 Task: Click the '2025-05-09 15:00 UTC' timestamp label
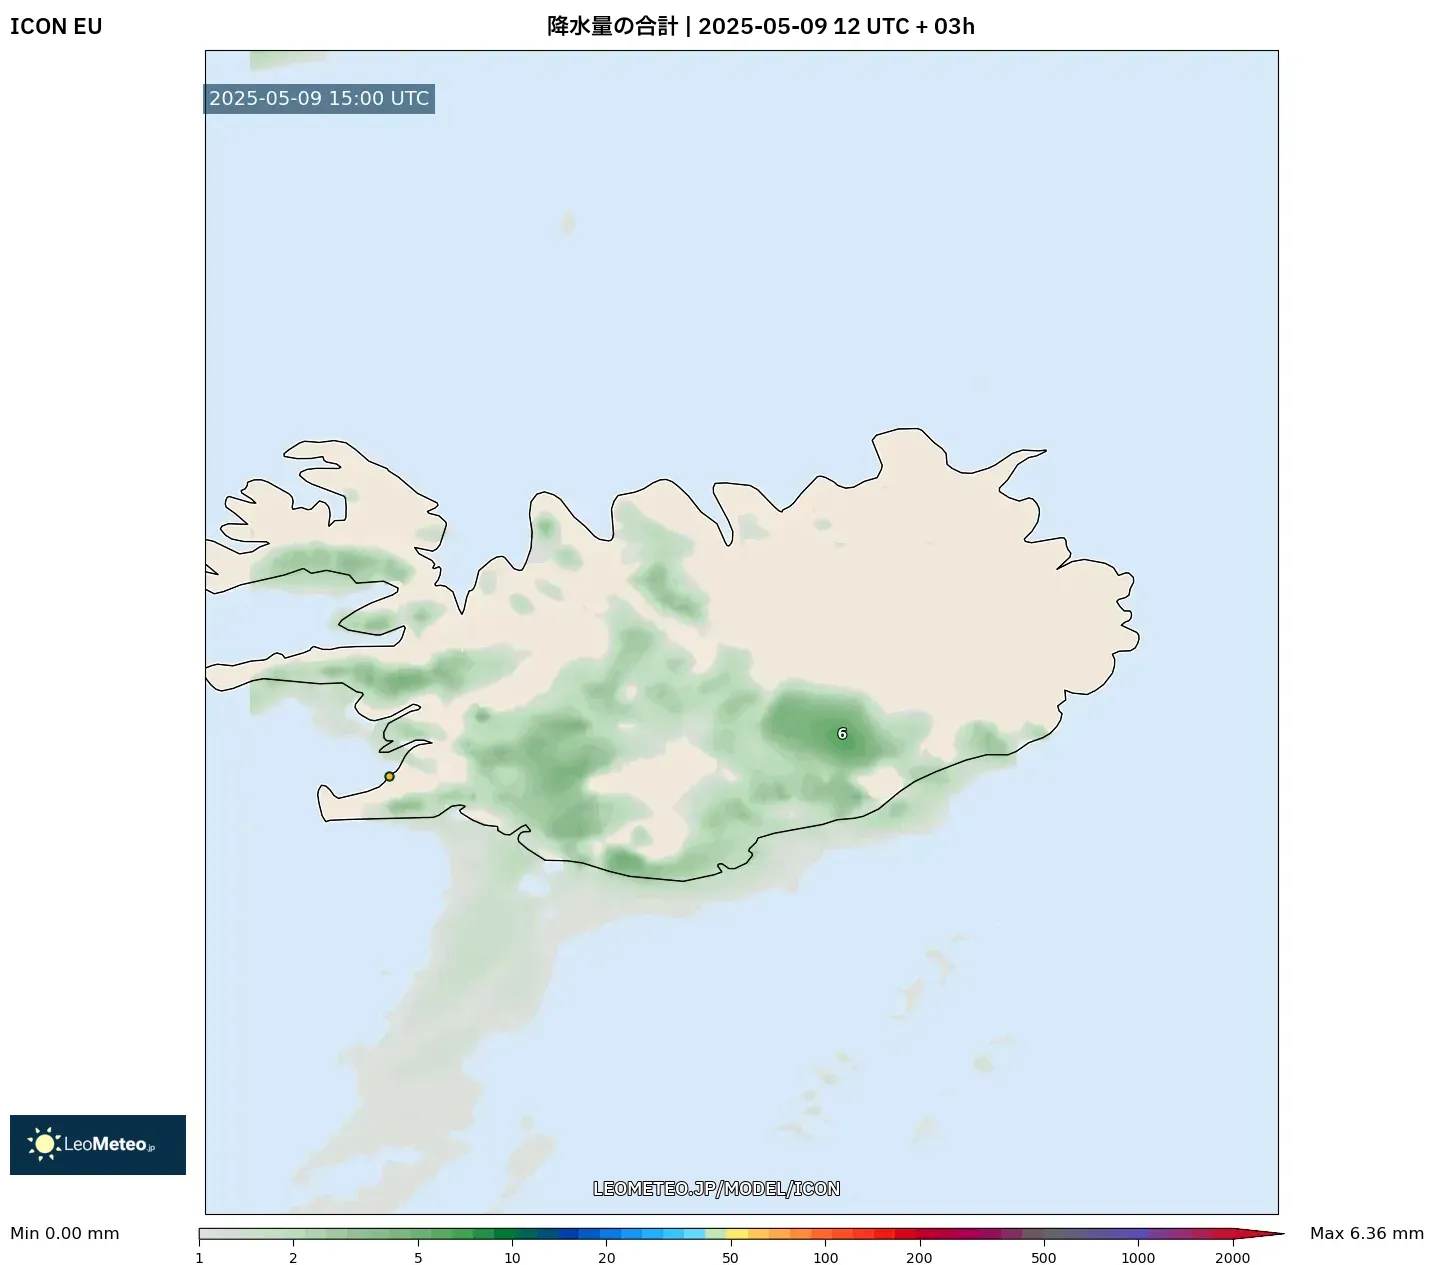tap(319, 98)
